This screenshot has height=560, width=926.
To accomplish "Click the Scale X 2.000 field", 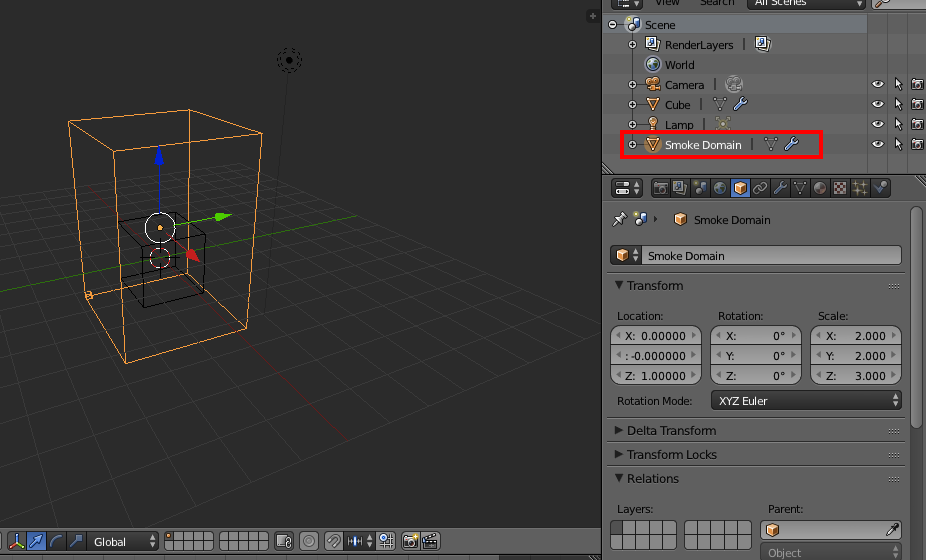I will tap(856, 336).
